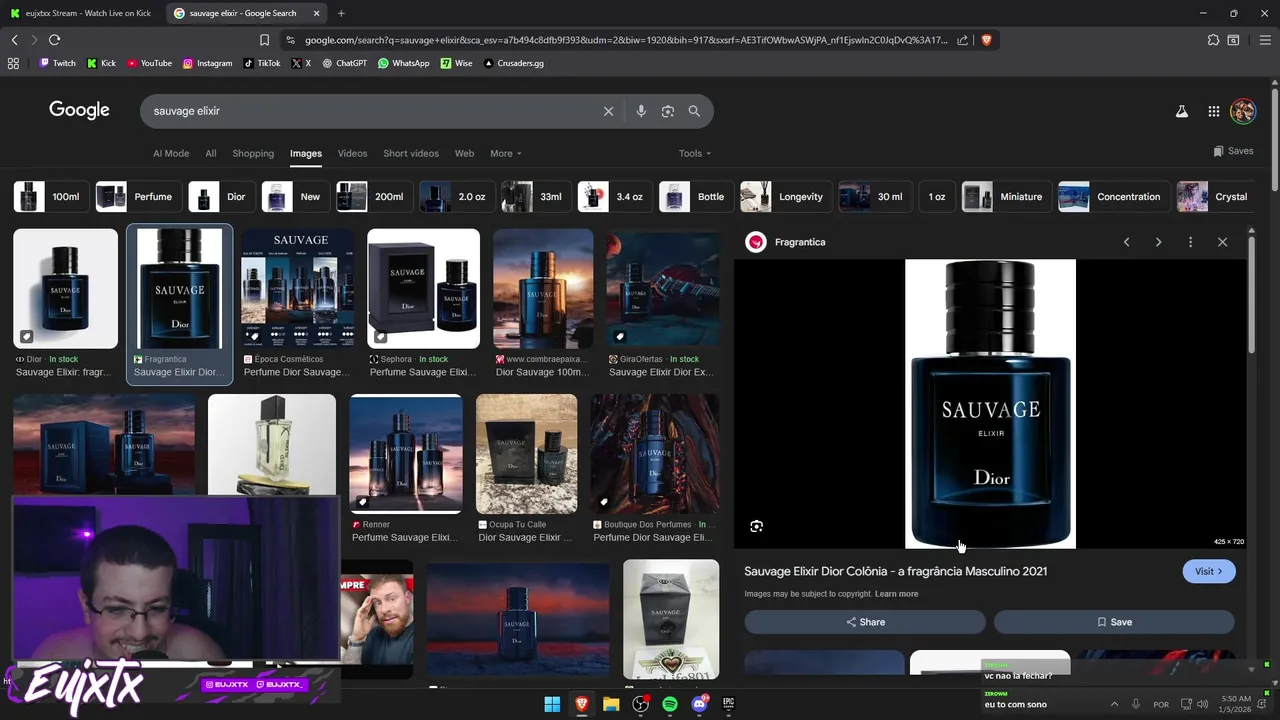Viewport: 1280px width, 720px height.
Task: Show hidden system tray icons chevron
Action: [1114, 704]
